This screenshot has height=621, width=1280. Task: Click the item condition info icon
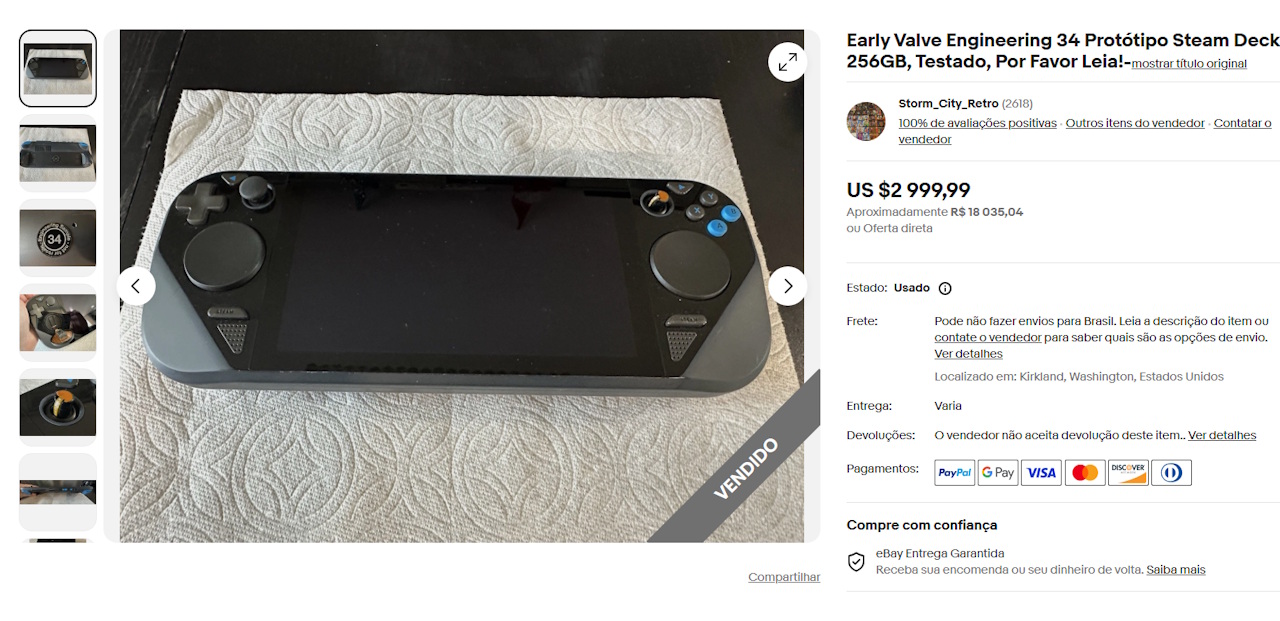[945, 288]
